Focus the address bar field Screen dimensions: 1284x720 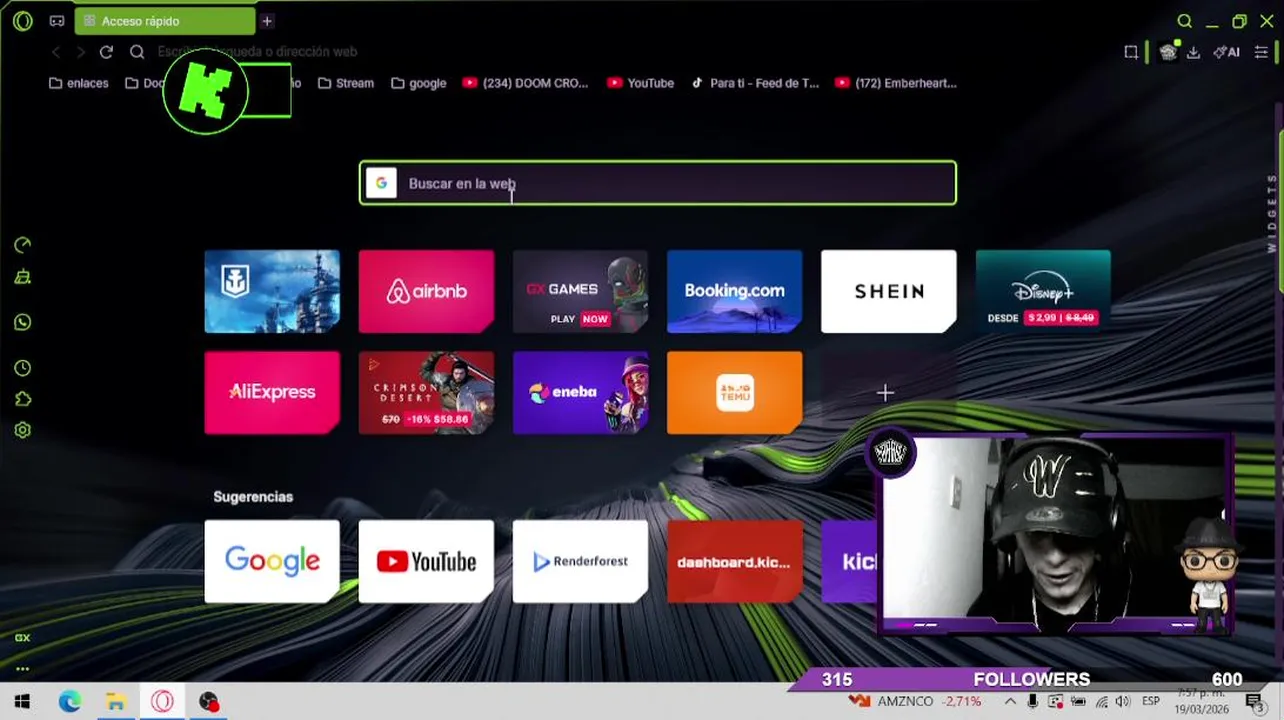[x=630, y=52]
